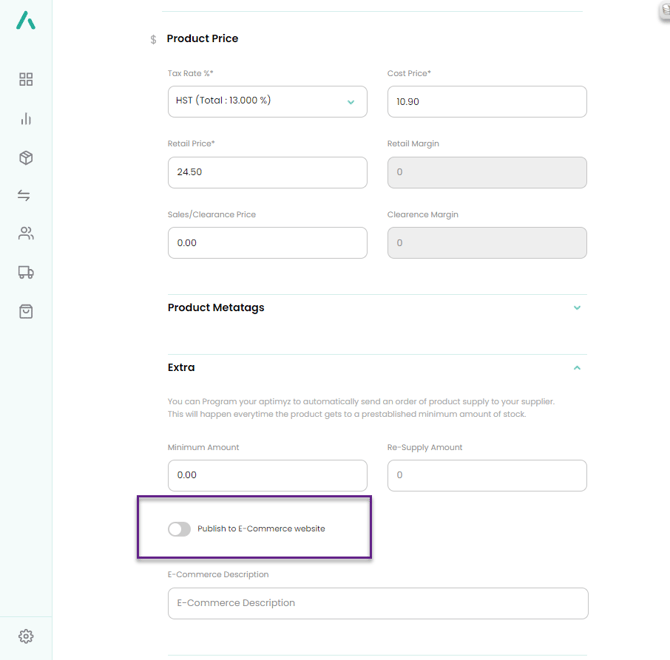
Task: Click the Product Price dollar icon
Action: click(153, 40)
